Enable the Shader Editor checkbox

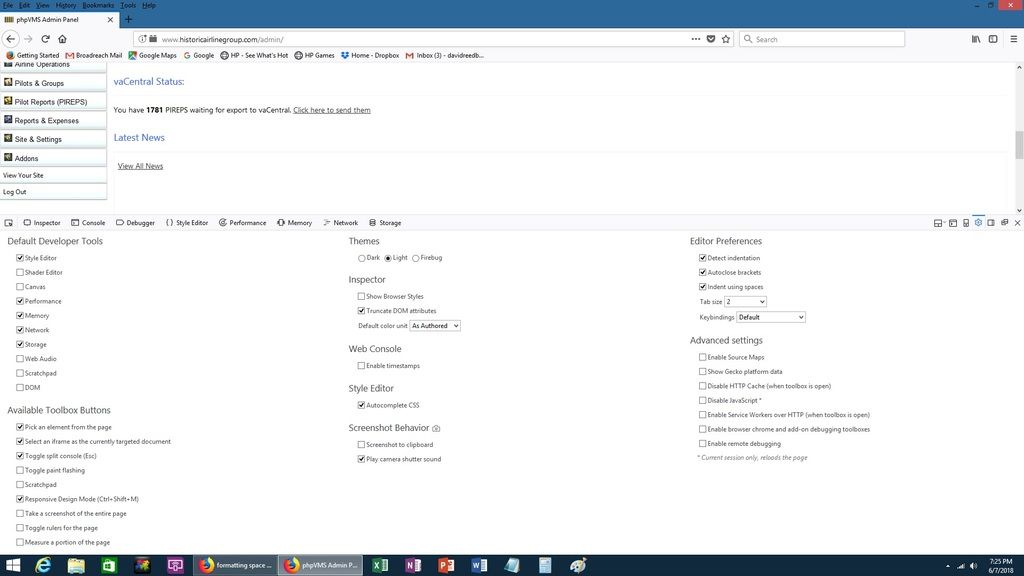[20, 273]
